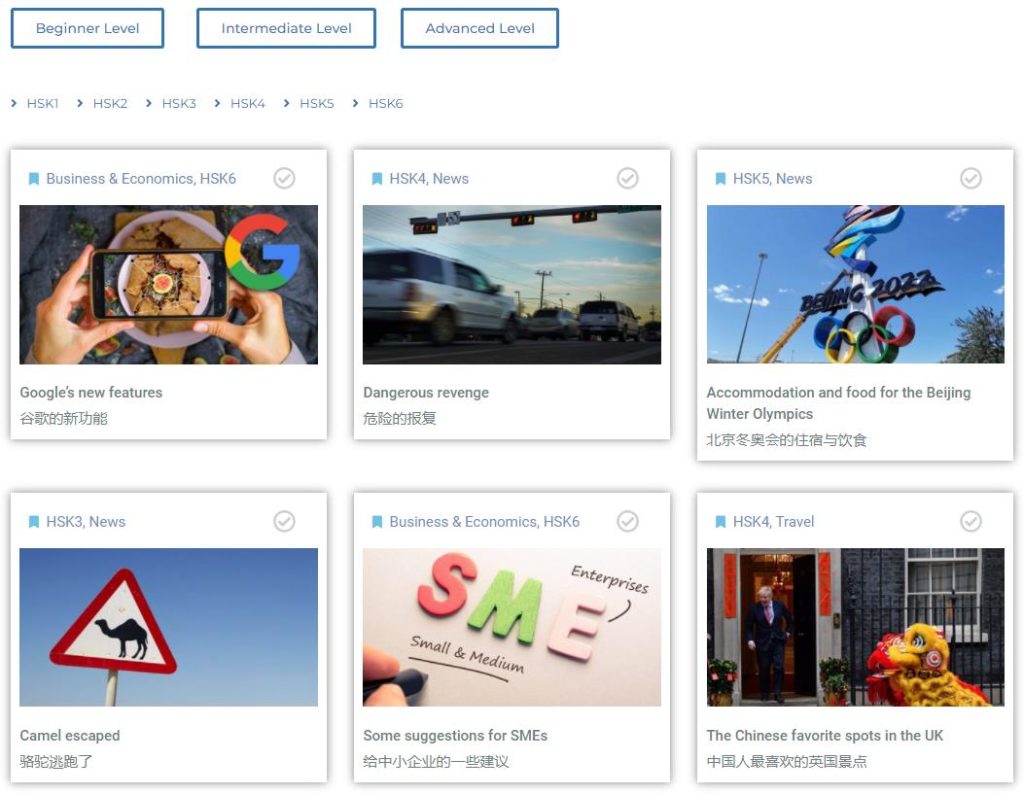Select the HSK1 level filter
The height and width of the screenshot is (795, 1024).
coord(42,103)
